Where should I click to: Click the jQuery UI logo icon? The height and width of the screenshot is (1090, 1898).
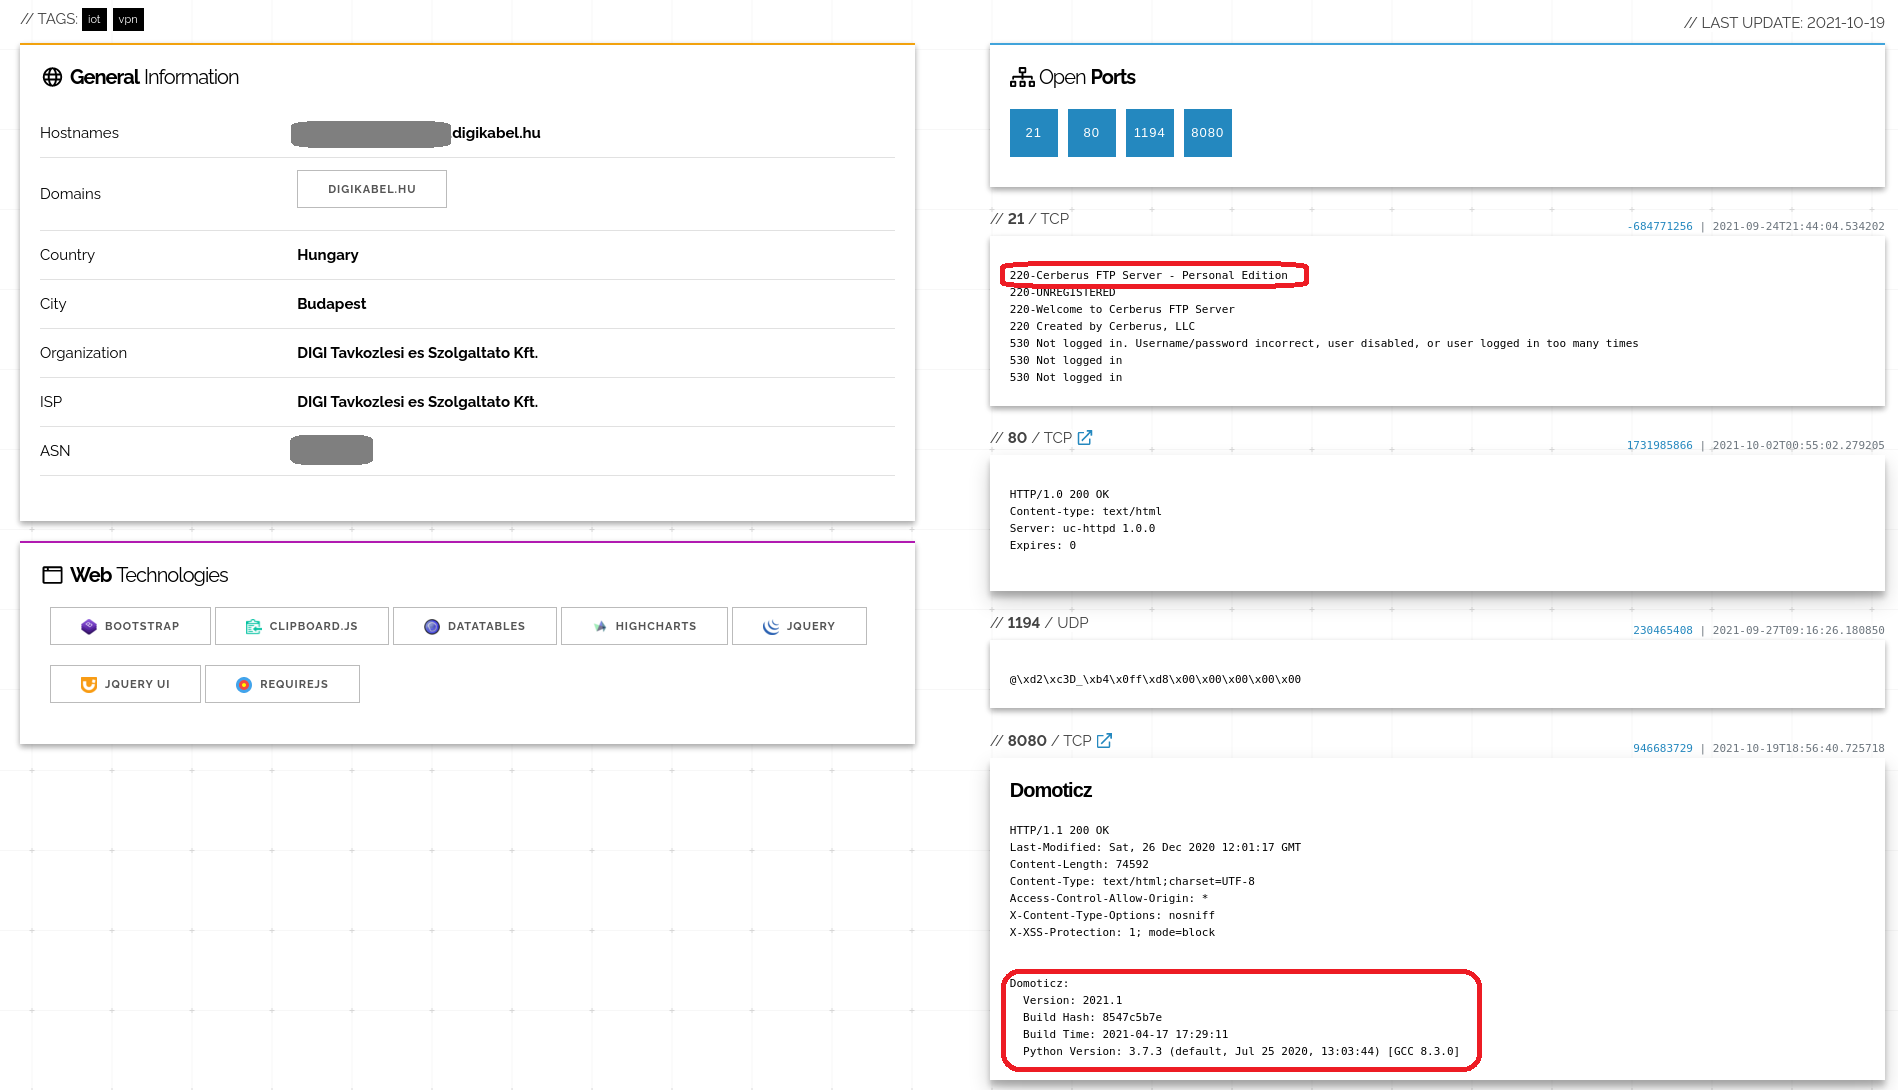[89, 684]
